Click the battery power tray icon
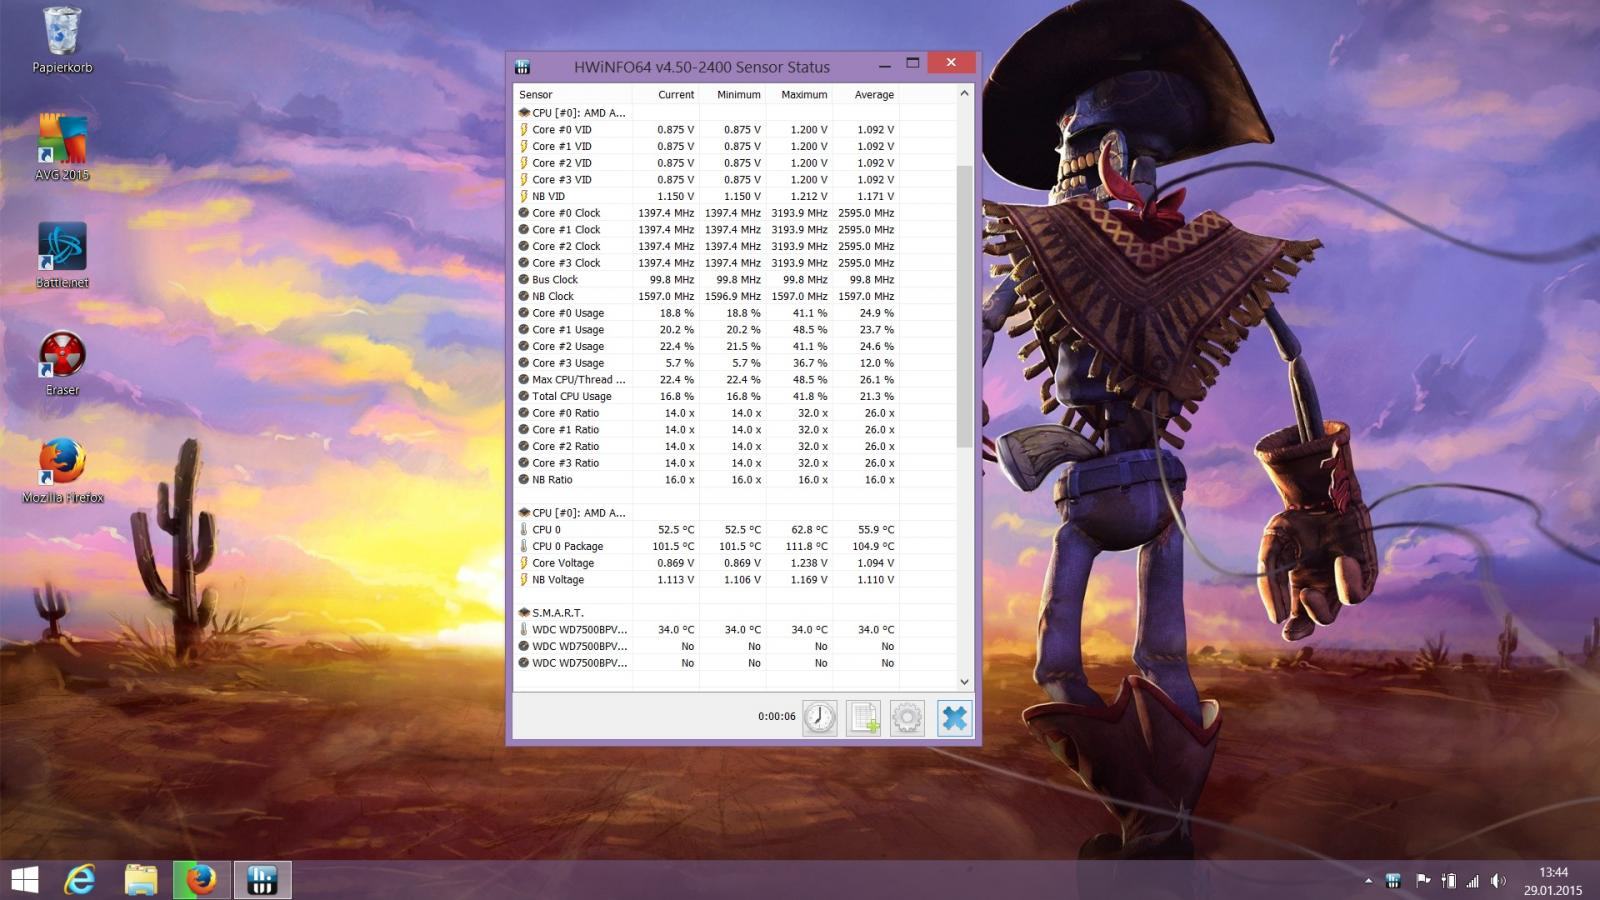This screenshot has width=1600, height=900. 1448,881
